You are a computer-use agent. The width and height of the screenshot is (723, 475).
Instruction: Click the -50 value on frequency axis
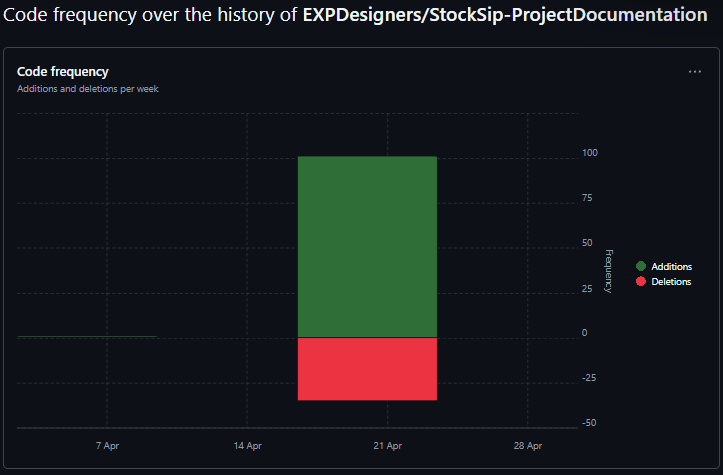click(589, 422)
